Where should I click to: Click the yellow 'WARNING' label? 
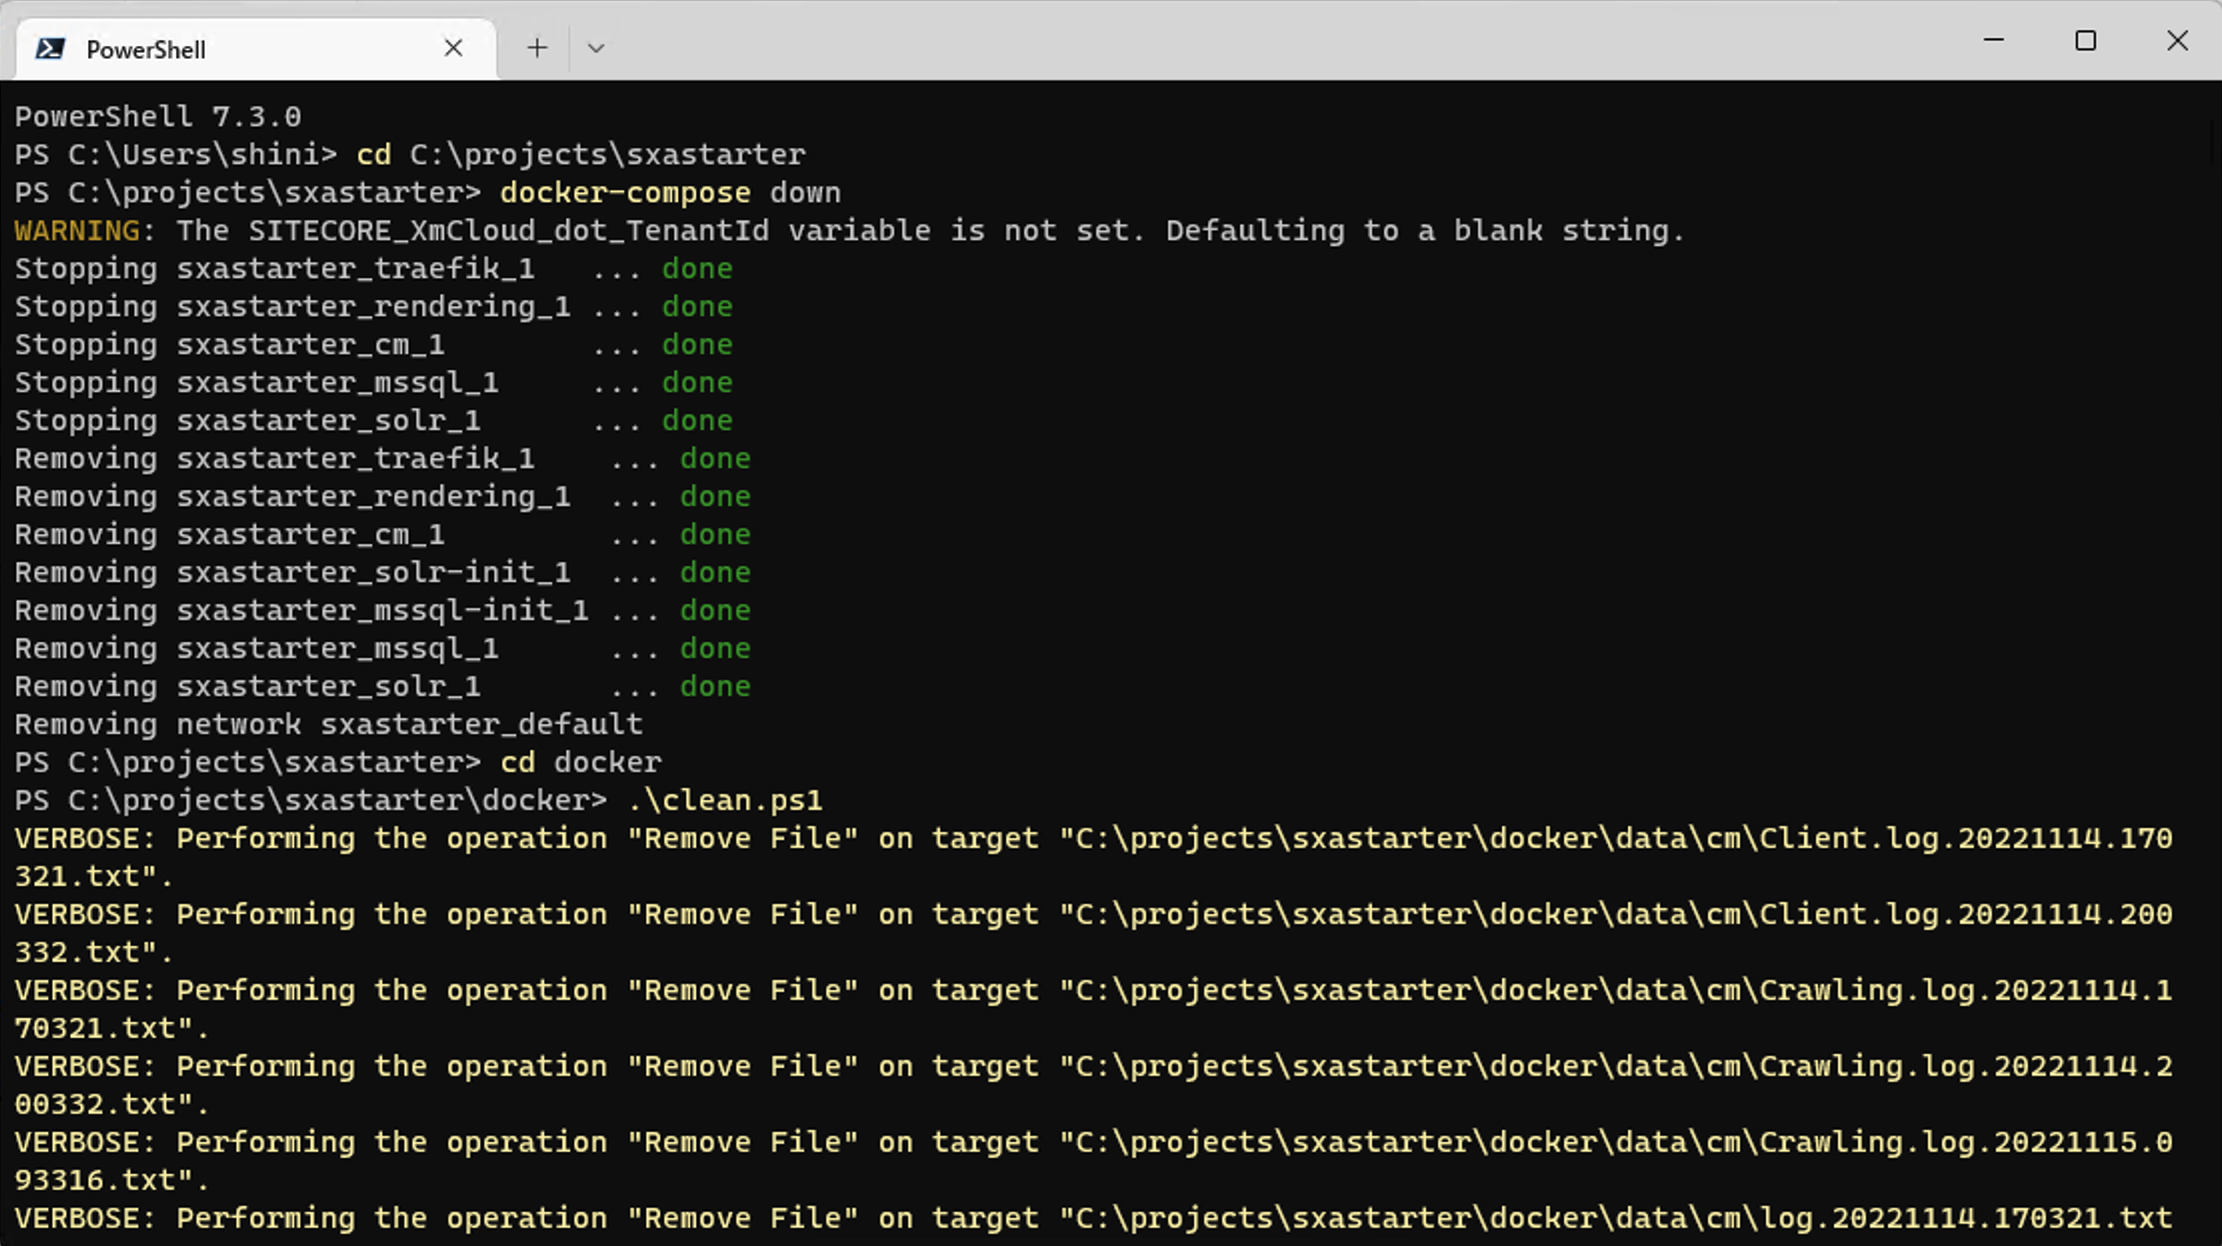pyautogui.click(x=77, y=231)
